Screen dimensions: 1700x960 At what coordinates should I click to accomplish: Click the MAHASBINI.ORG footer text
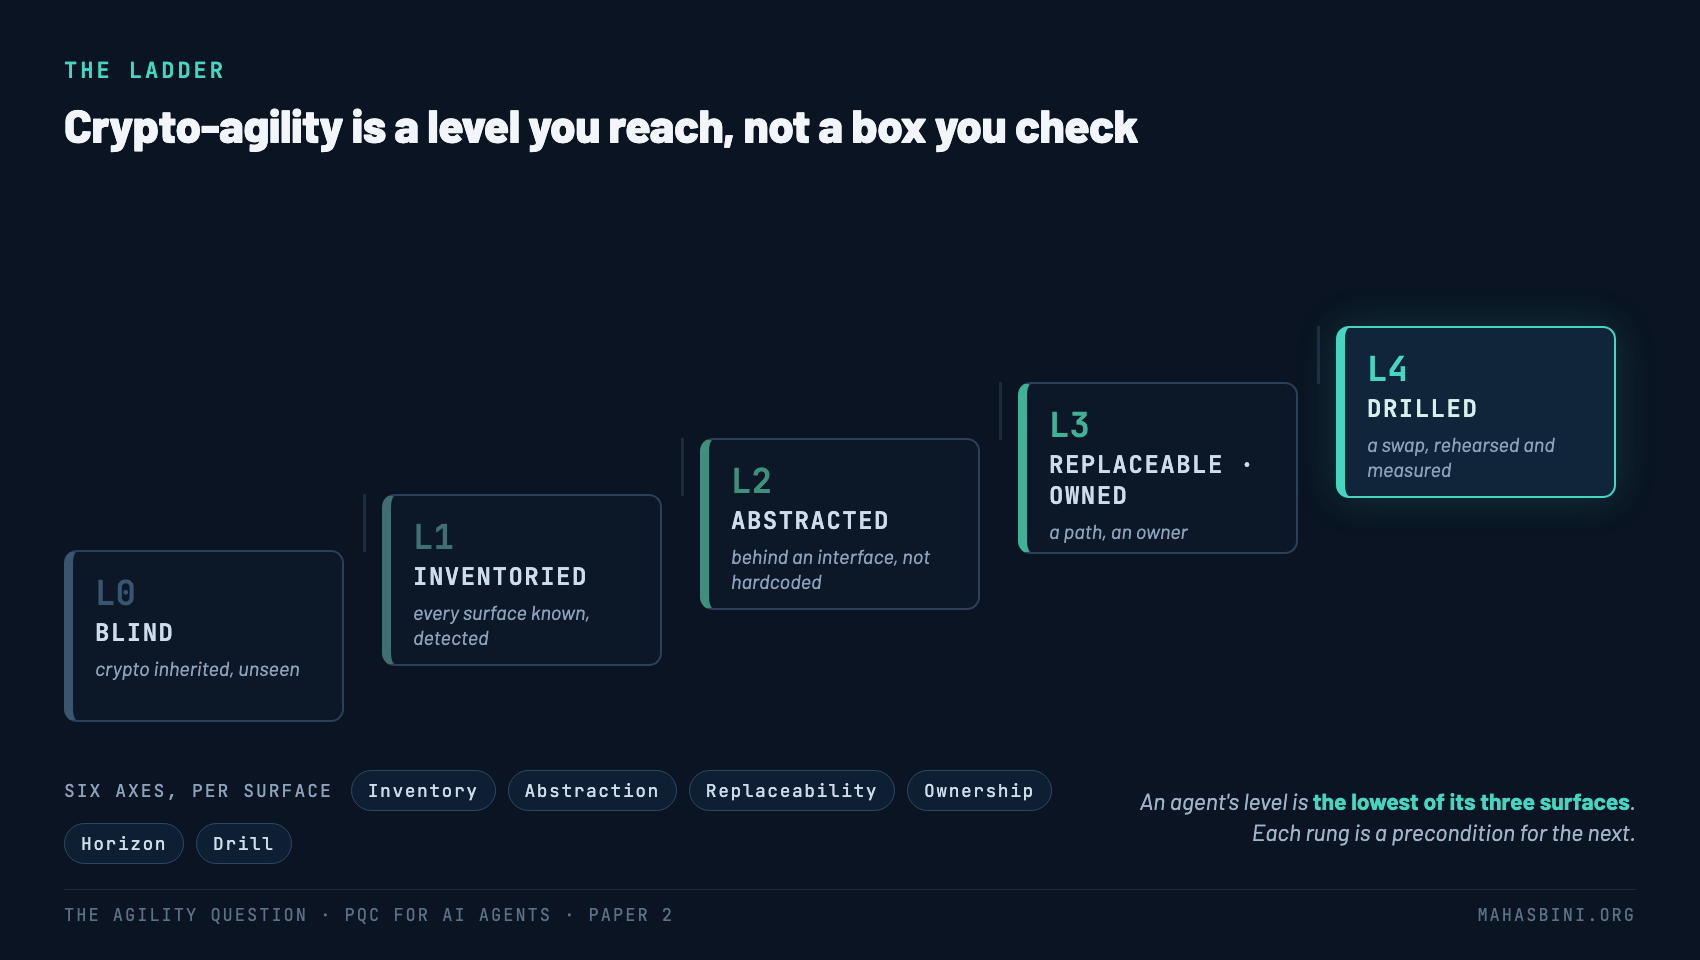pos(1556,915)
